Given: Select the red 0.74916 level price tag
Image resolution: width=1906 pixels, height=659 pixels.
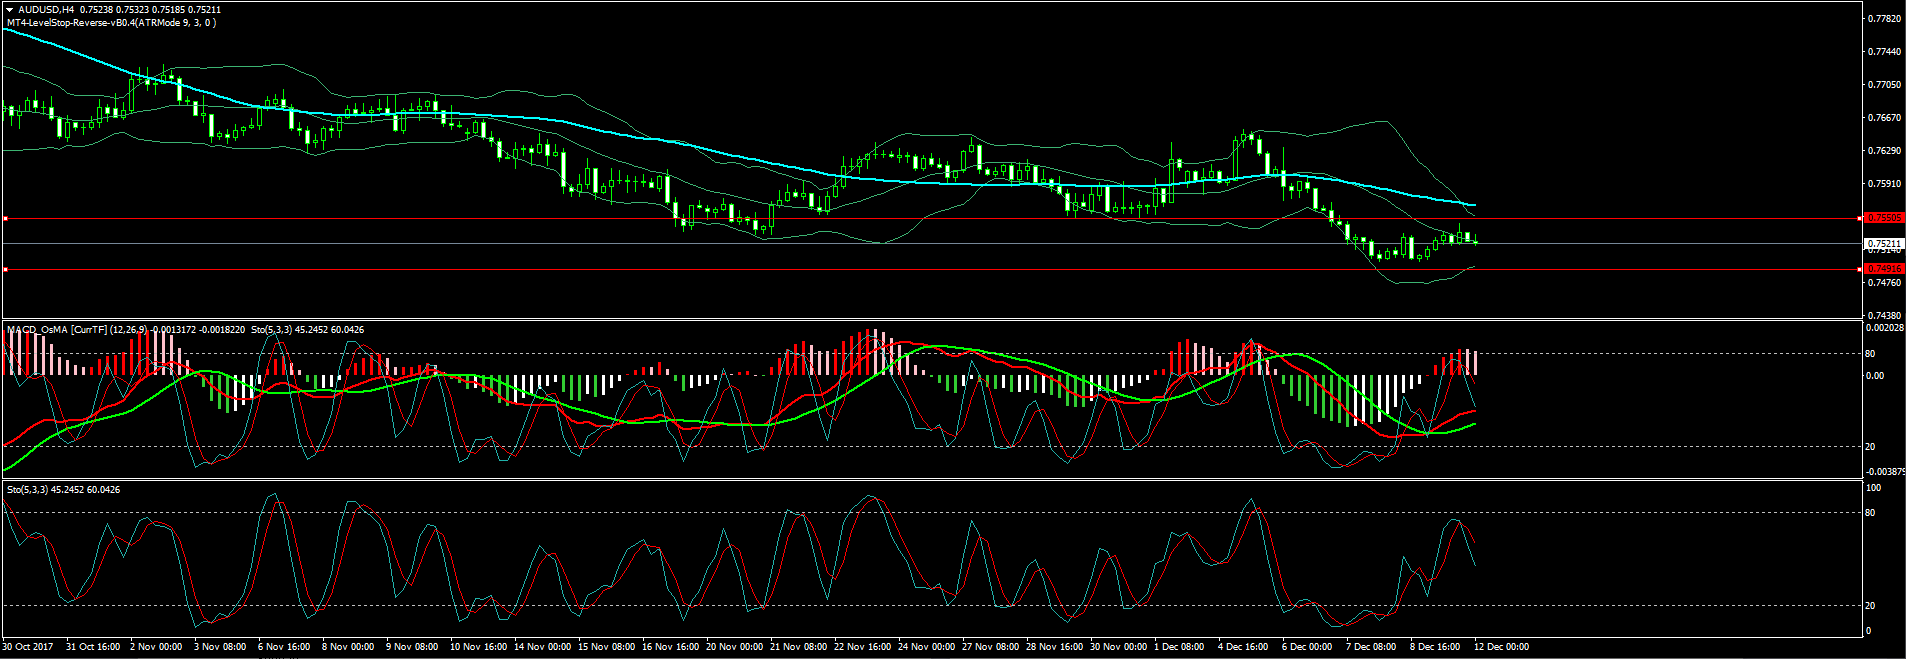Looking at the screenshot, I should click(x=1884, y=269).
